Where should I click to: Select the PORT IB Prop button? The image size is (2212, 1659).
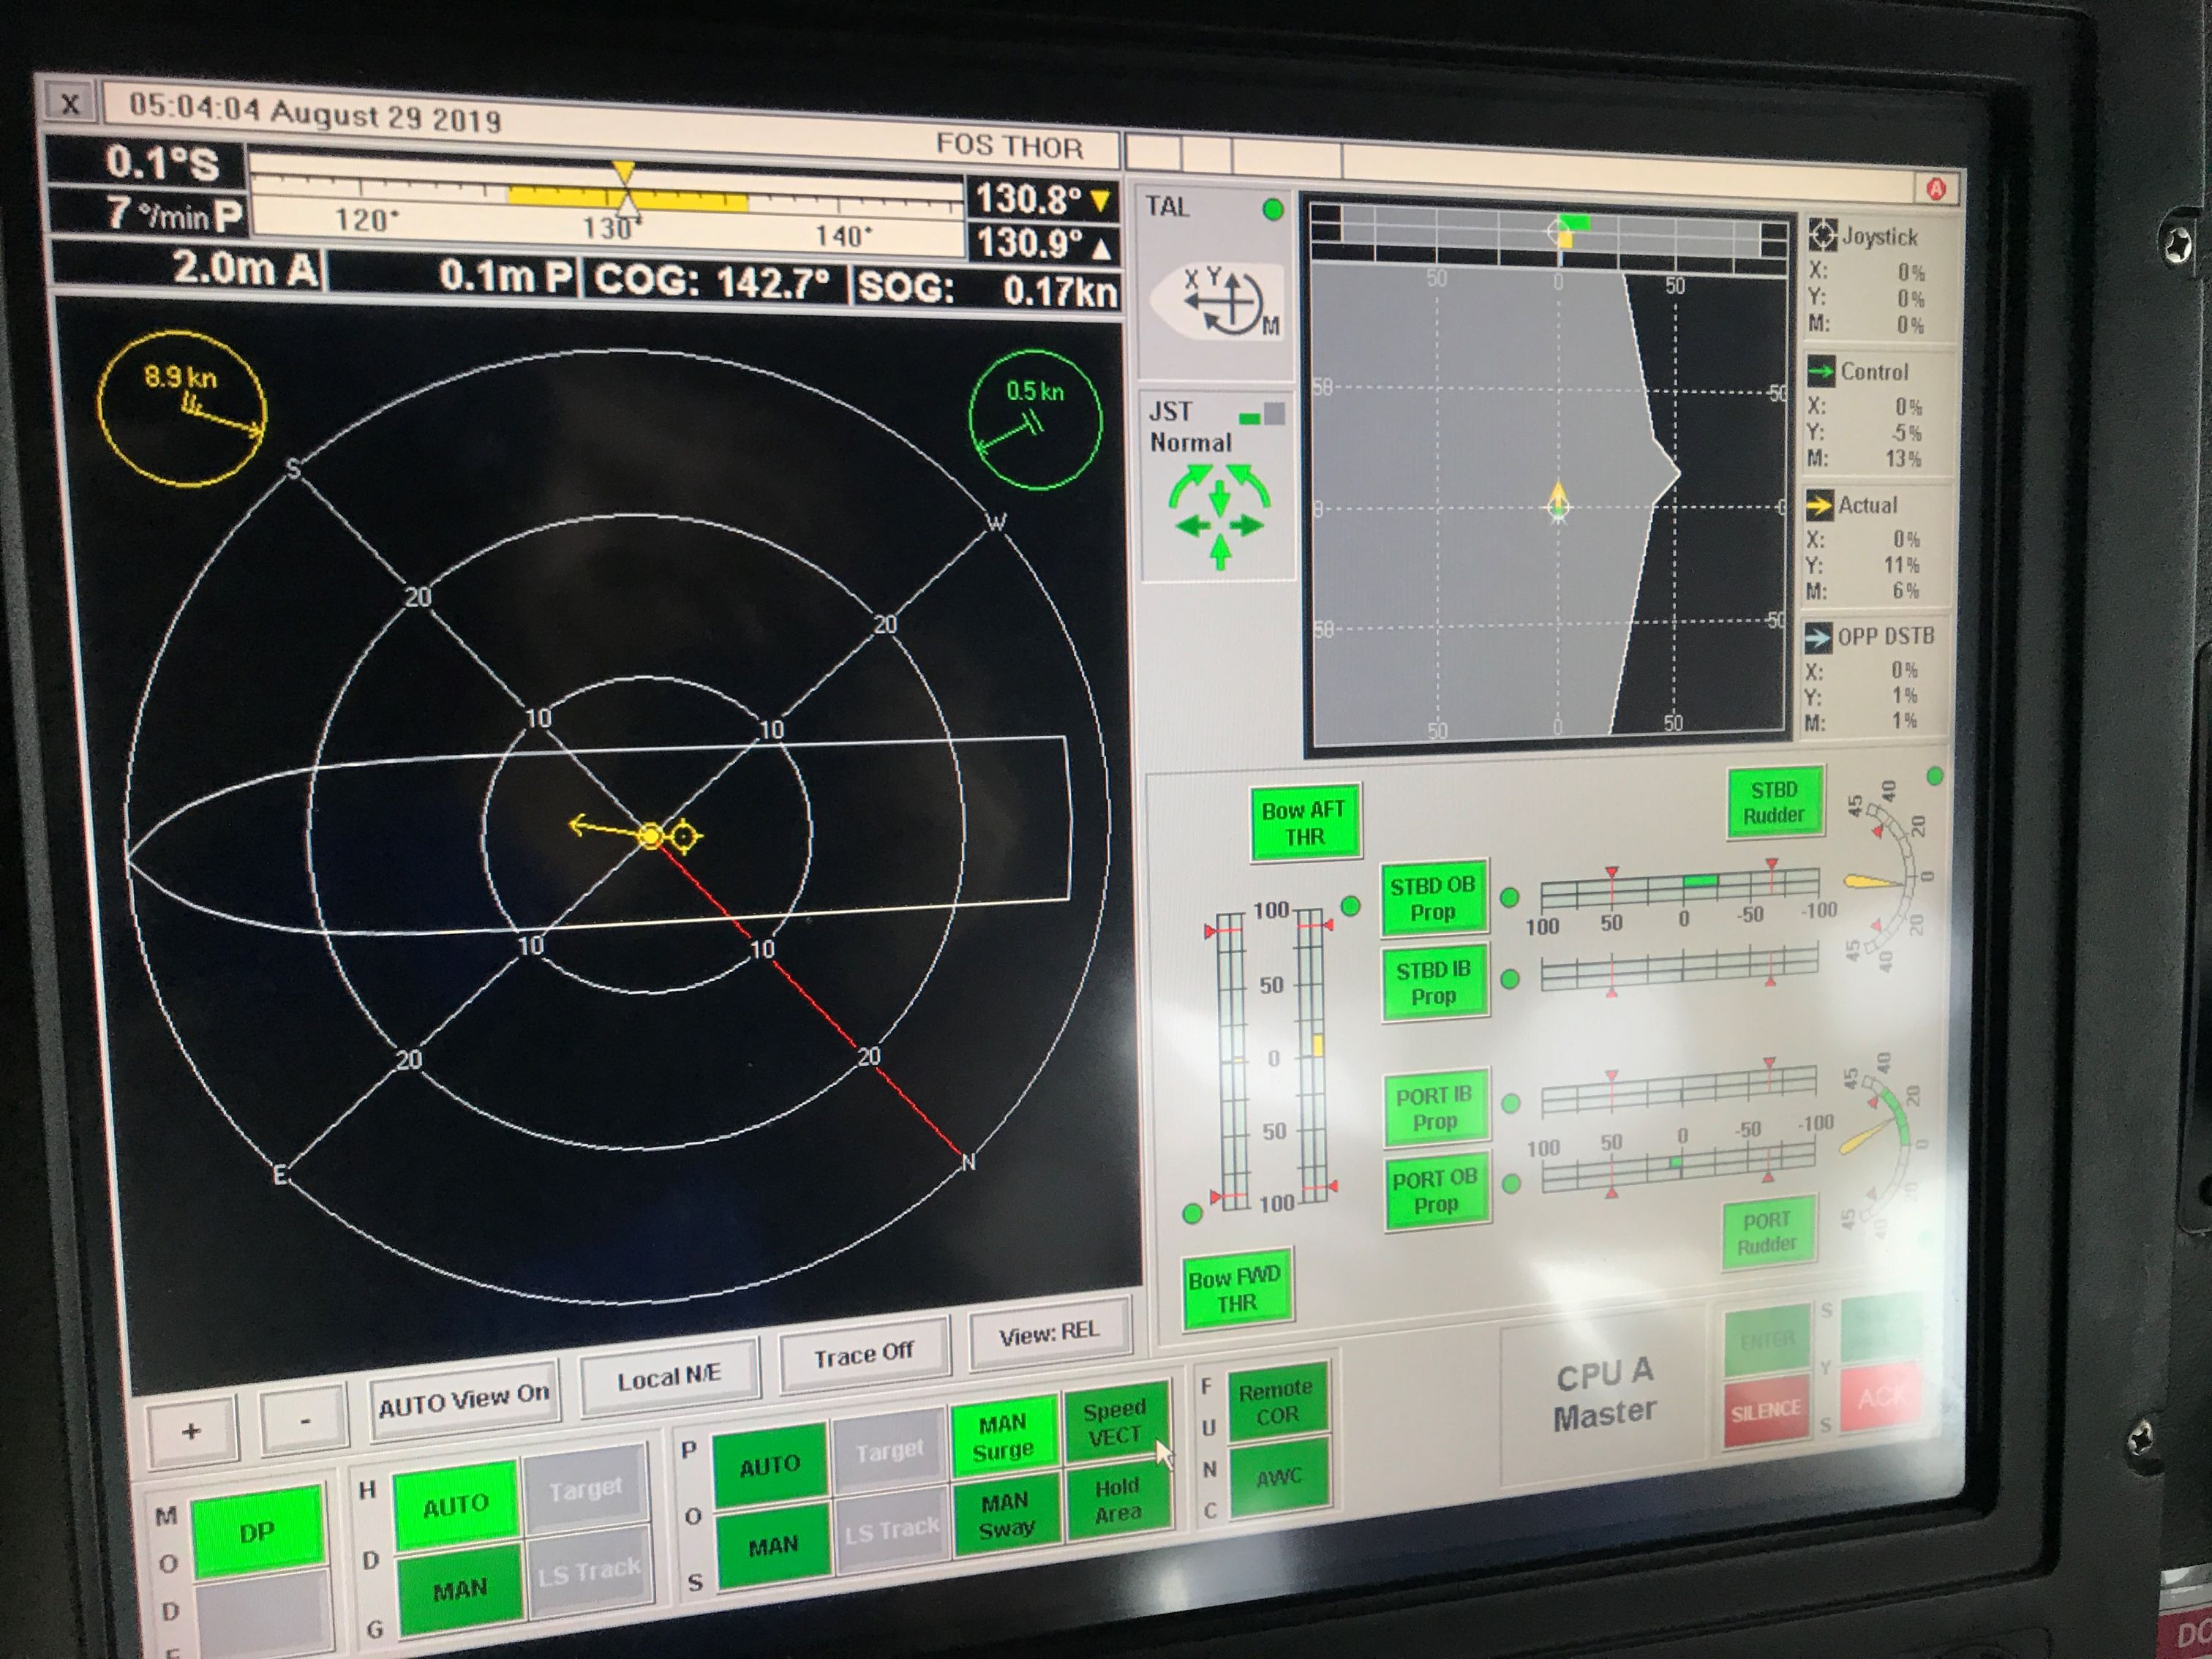pos(1435,1108)
